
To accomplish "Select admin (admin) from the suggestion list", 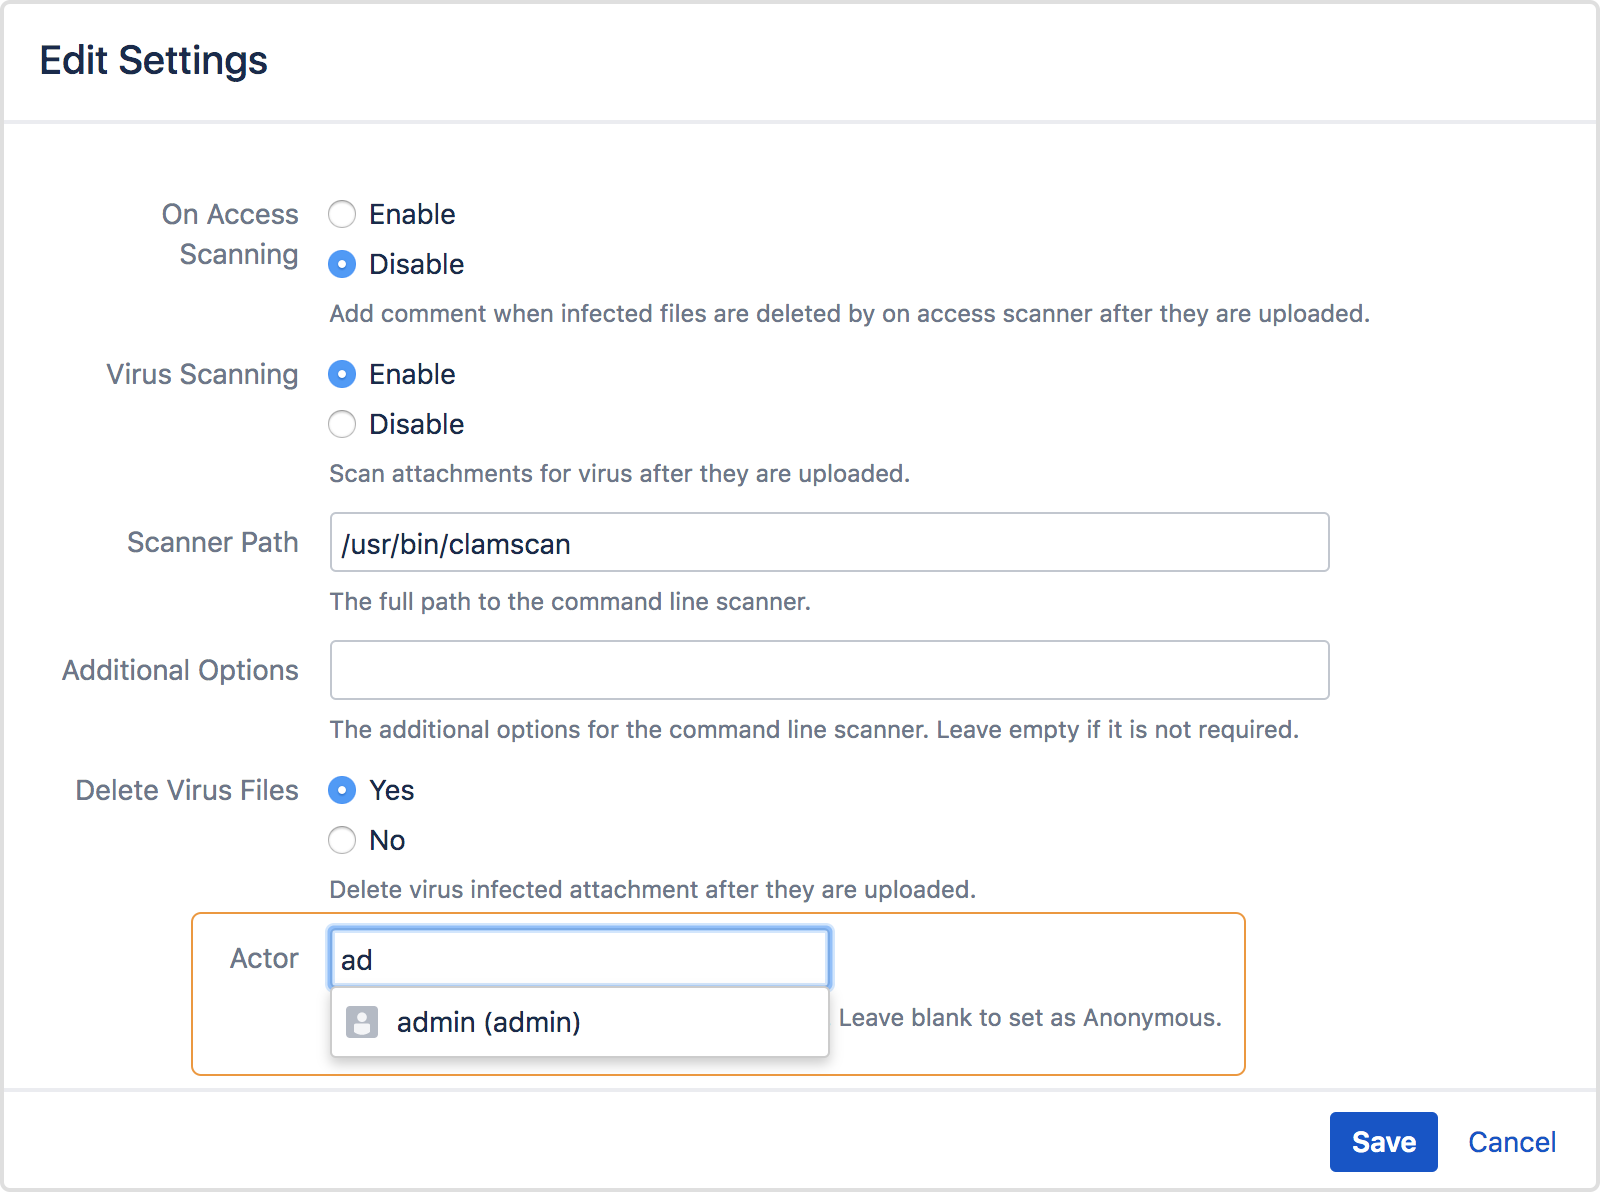I will (487, 1022).
